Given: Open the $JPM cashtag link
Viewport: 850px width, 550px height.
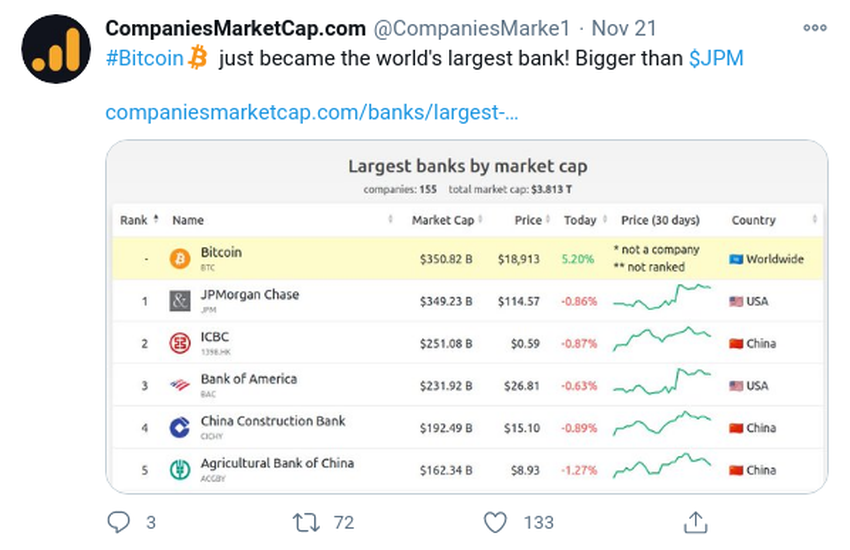Looking at the screenshot, I should pos(716,58).
